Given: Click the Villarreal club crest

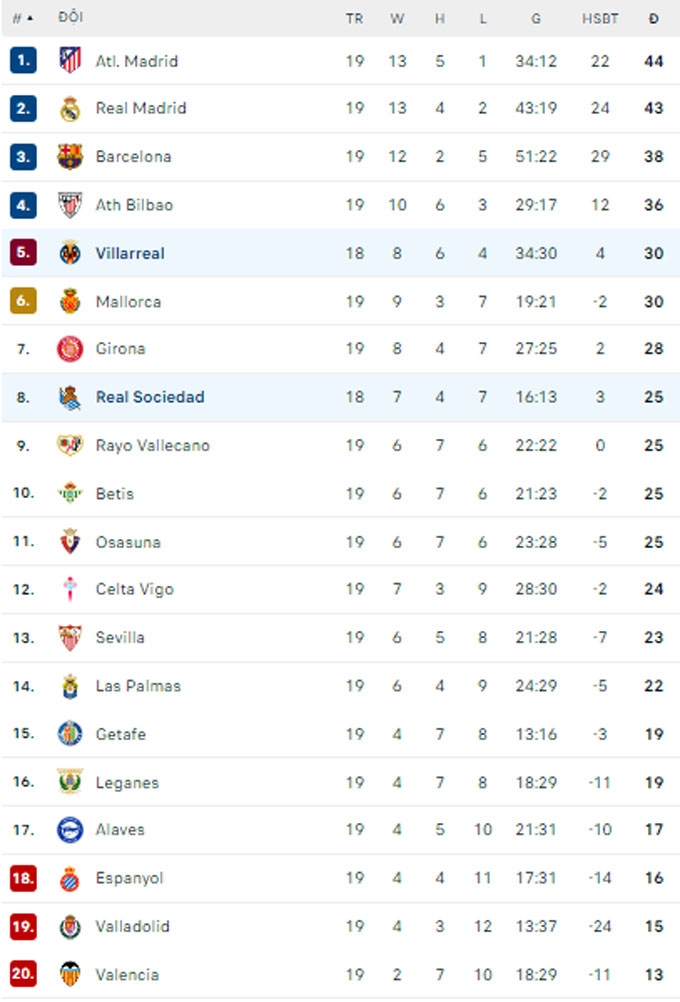Looking at the screenshot, I should 69,253.
